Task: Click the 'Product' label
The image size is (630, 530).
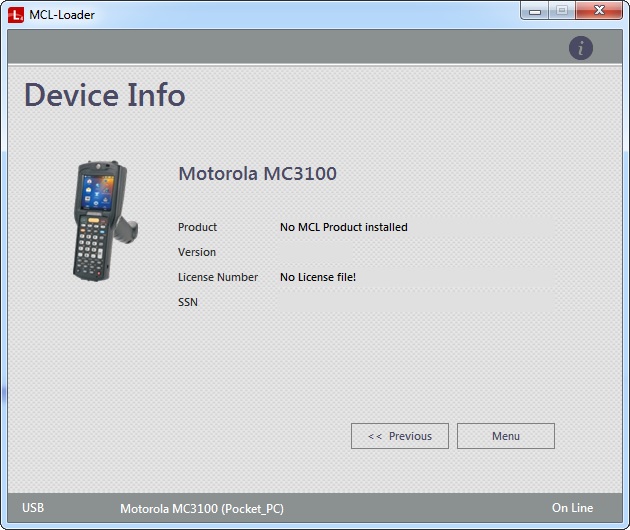Action: click(197, 227)
